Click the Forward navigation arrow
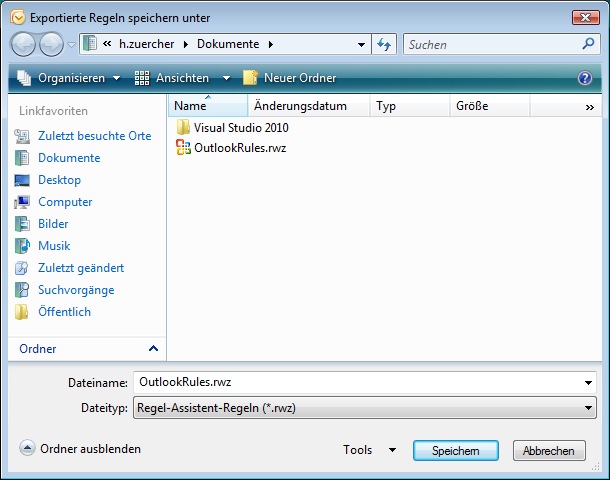Image resolution: width=610 pixels, height=480 pixels. 51,44
